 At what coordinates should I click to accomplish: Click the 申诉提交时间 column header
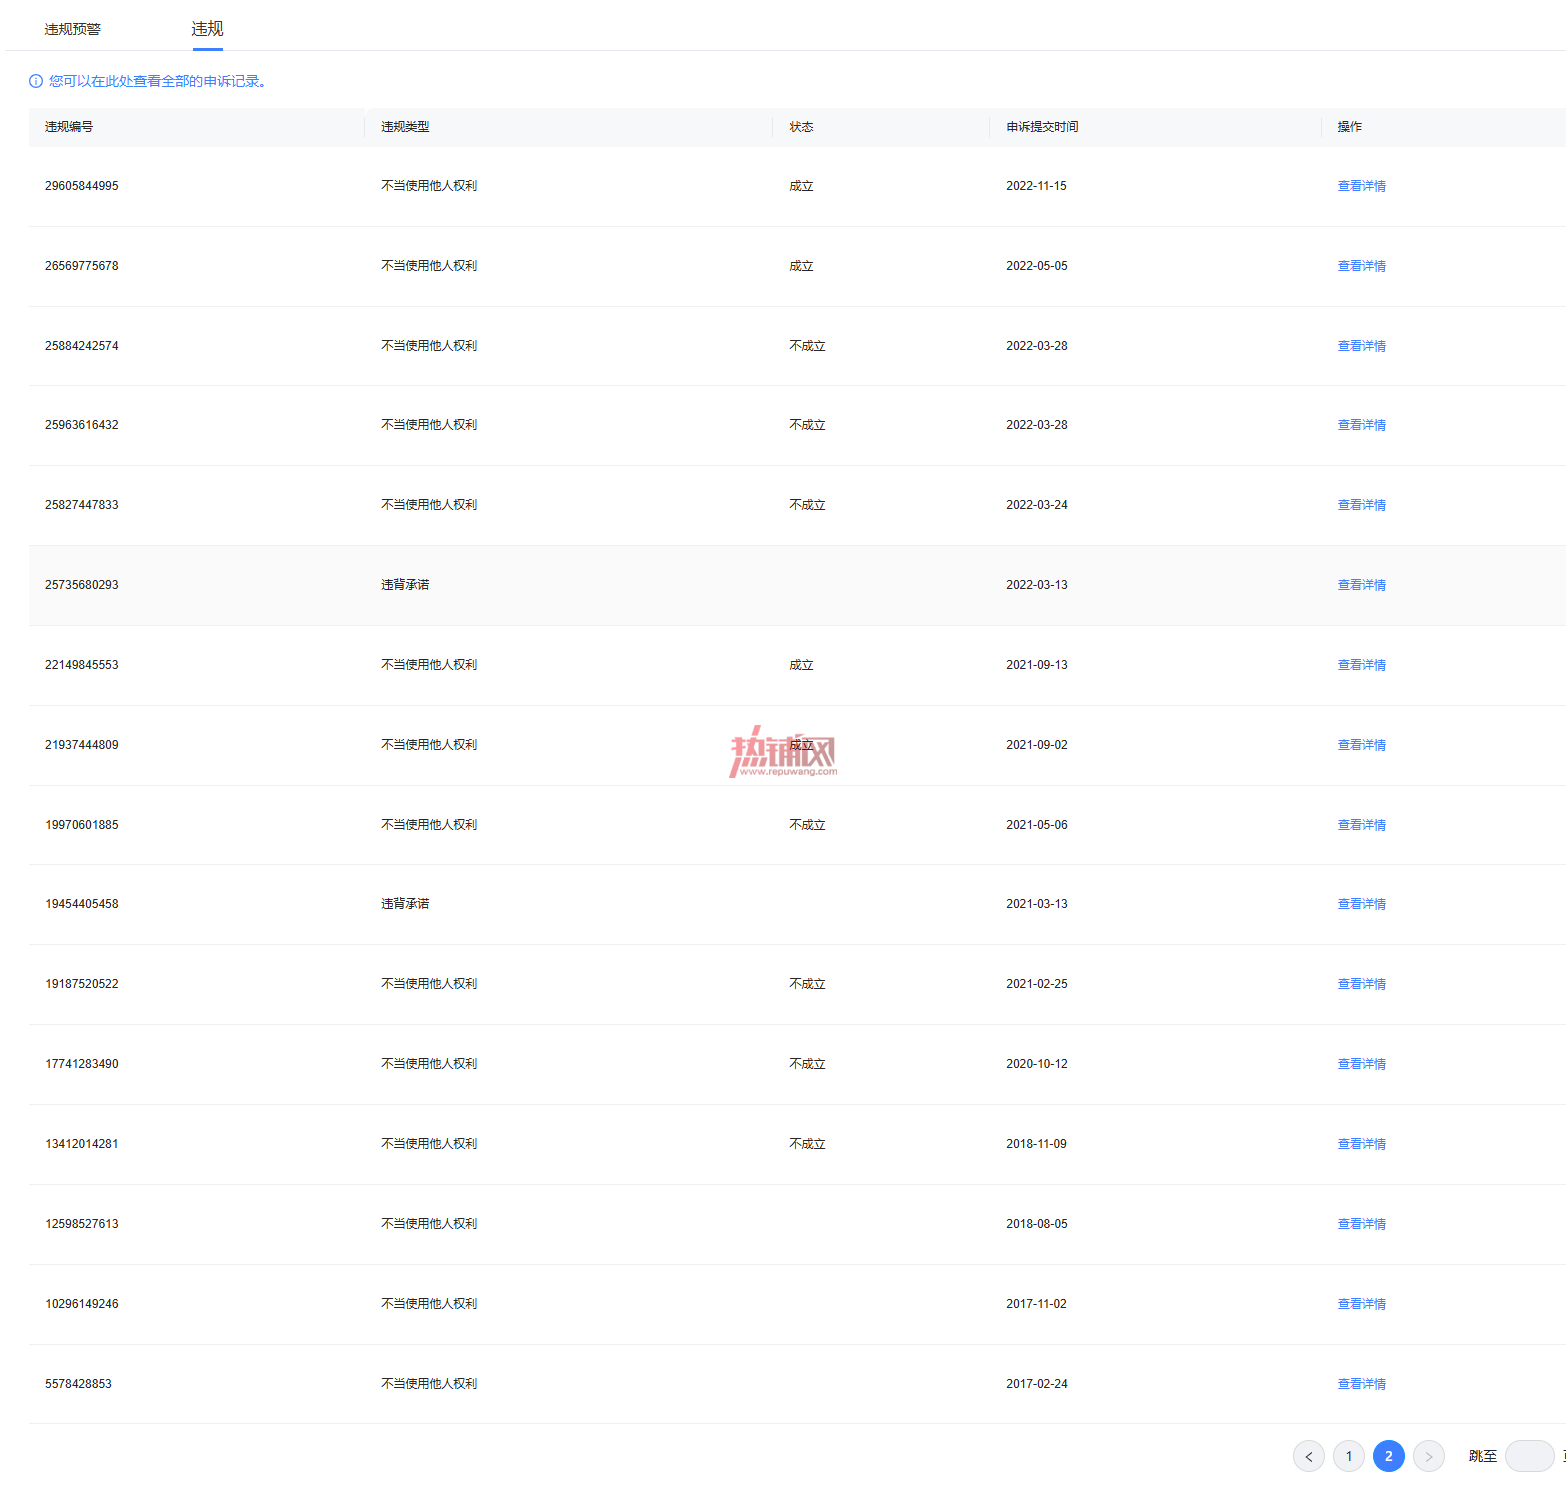click(x=1042, y=127)
